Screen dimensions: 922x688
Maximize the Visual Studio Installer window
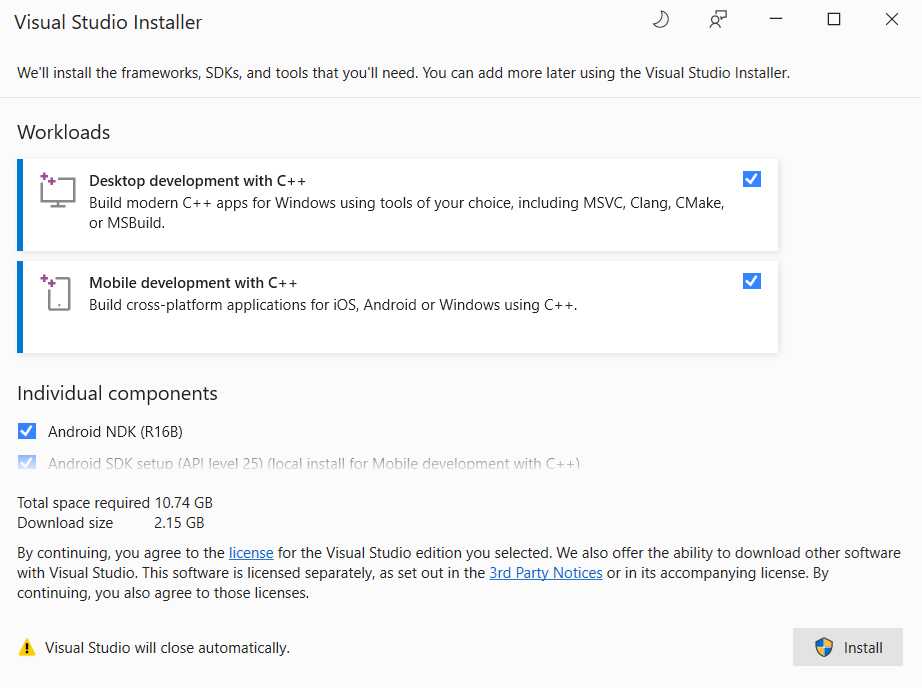pyautogui.click(x=833, y=19)
